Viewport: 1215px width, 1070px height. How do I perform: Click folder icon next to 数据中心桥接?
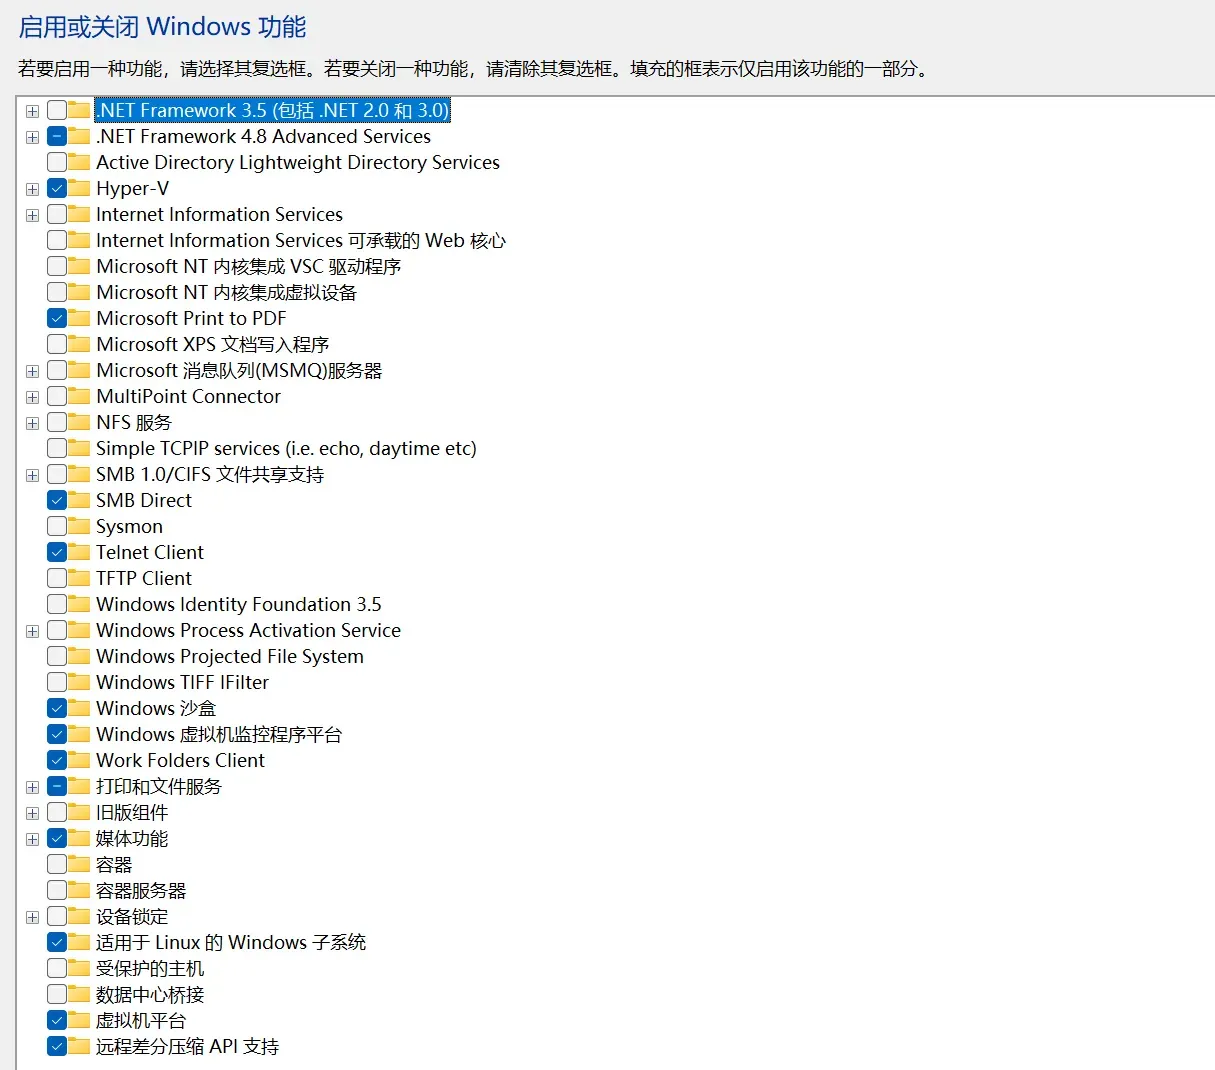click(79, 994)
